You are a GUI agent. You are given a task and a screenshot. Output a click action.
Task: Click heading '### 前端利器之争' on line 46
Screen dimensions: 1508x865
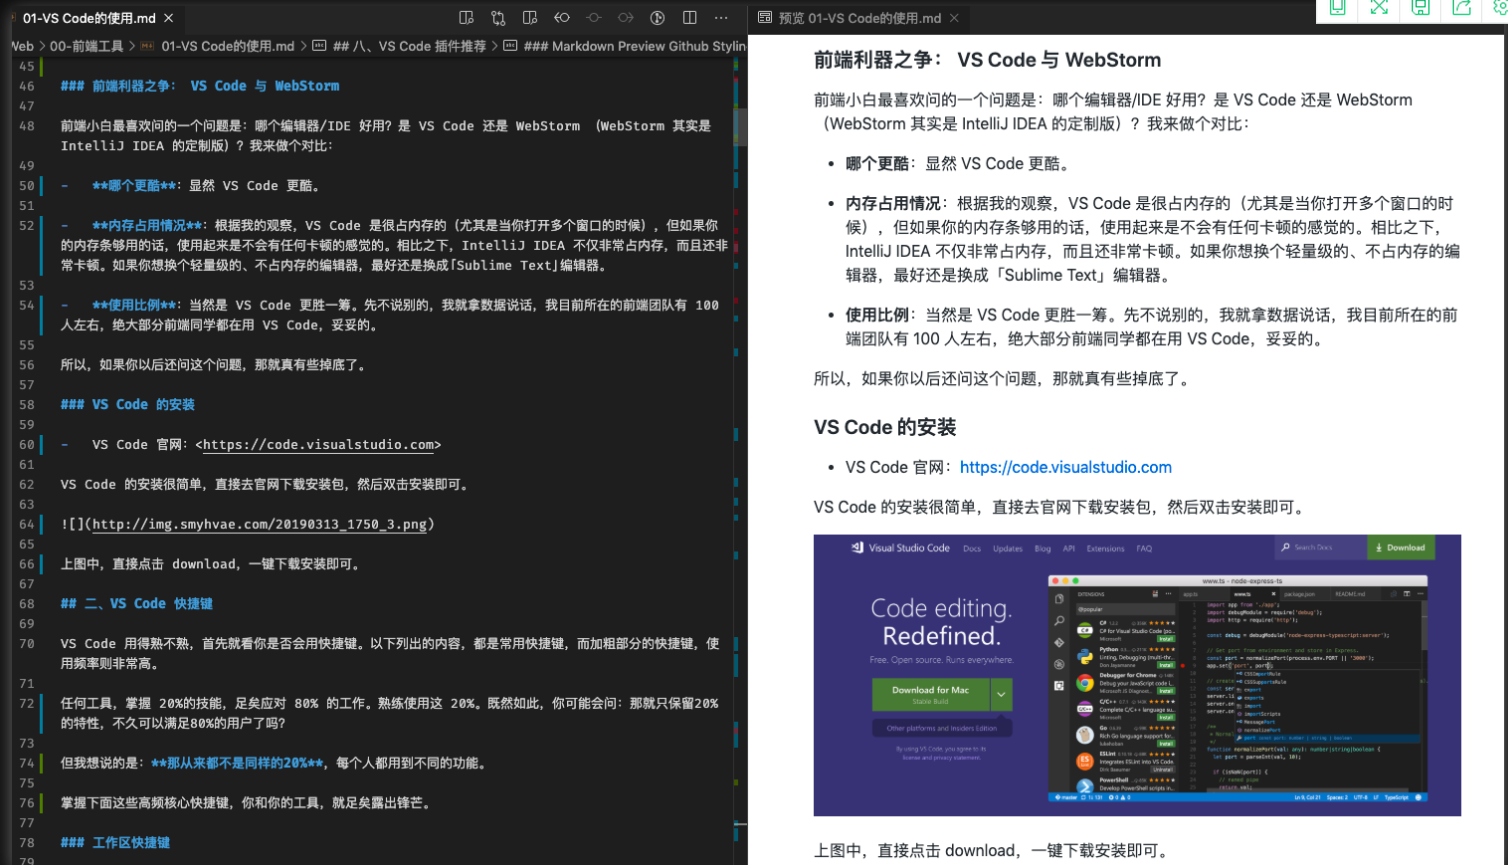click(200, 86)
